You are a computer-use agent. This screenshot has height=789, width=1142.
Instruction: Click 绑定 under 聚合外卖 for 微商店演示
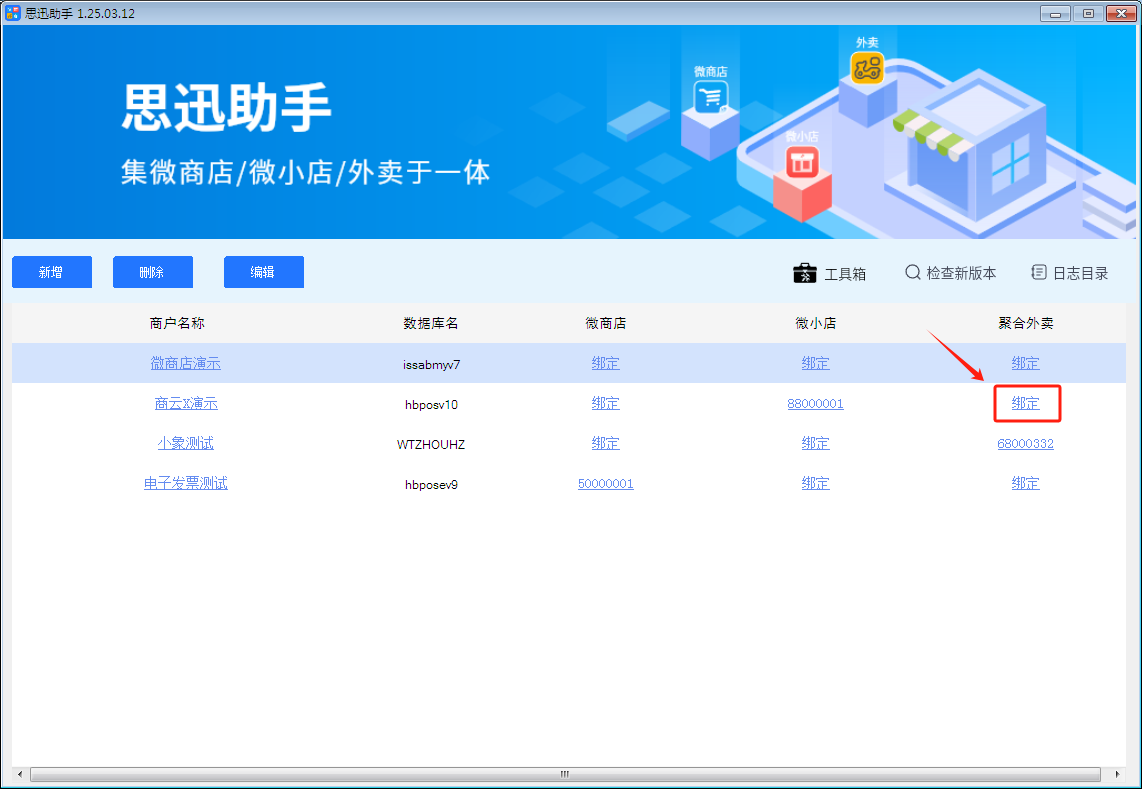(x=1025, y=363)
